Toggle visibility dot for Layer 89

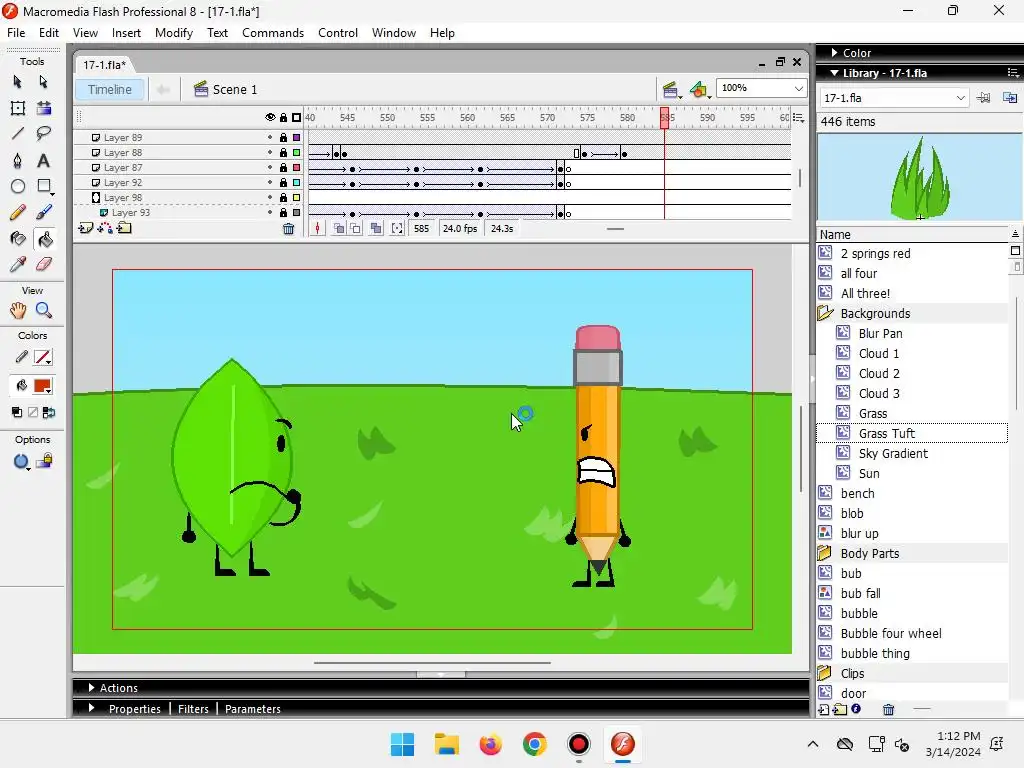coord(270,137)
